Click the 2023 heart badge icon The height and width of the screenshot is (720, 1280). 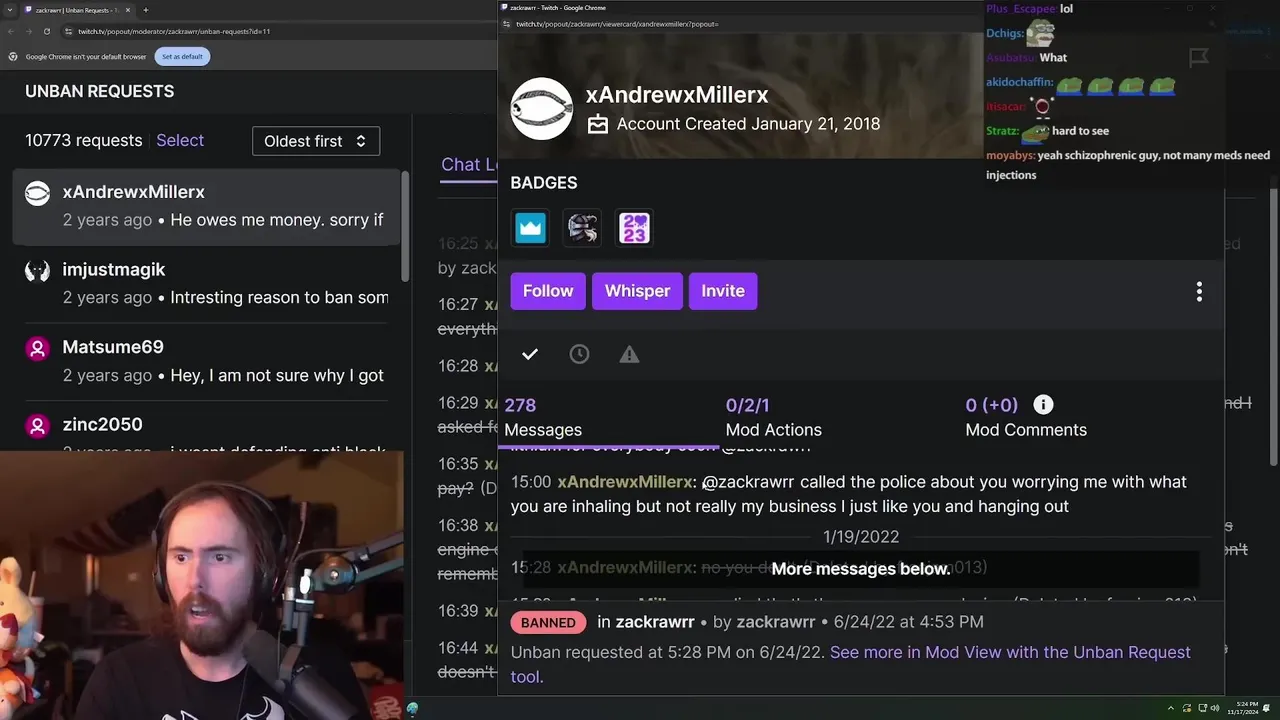pos(635,228)
